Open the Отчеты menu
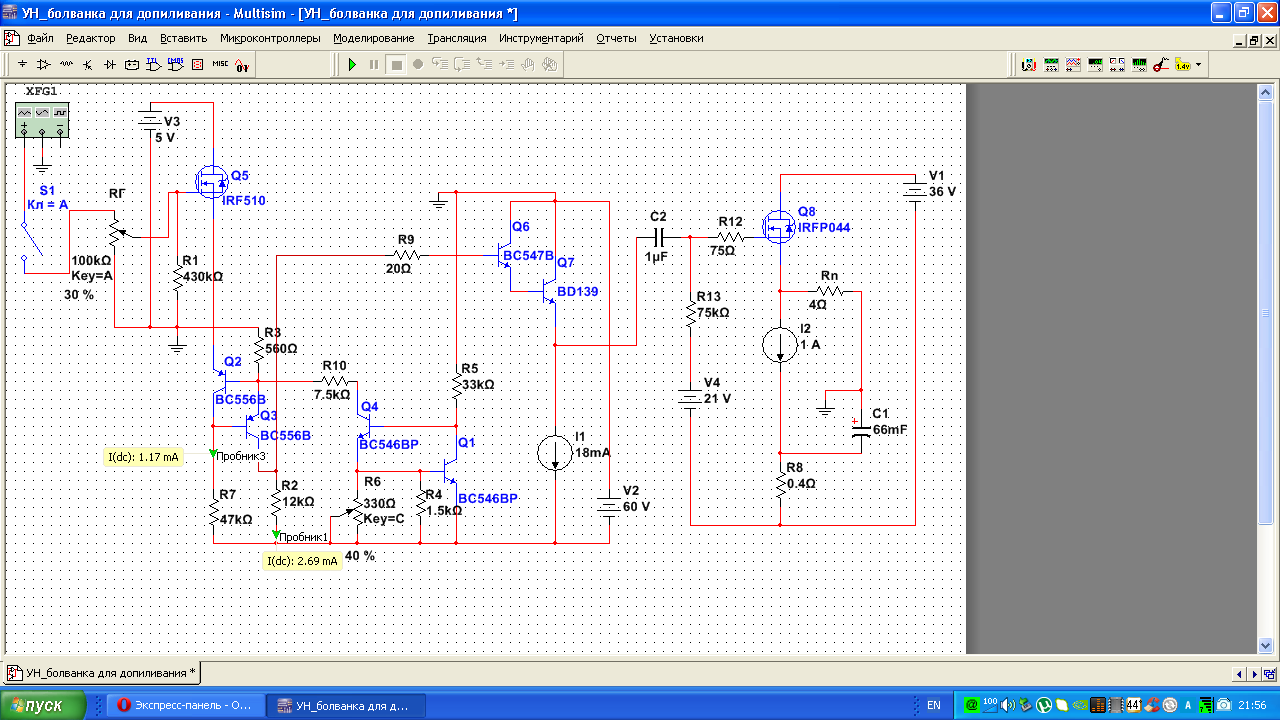 pyautogui.click(x=616, y=38)
